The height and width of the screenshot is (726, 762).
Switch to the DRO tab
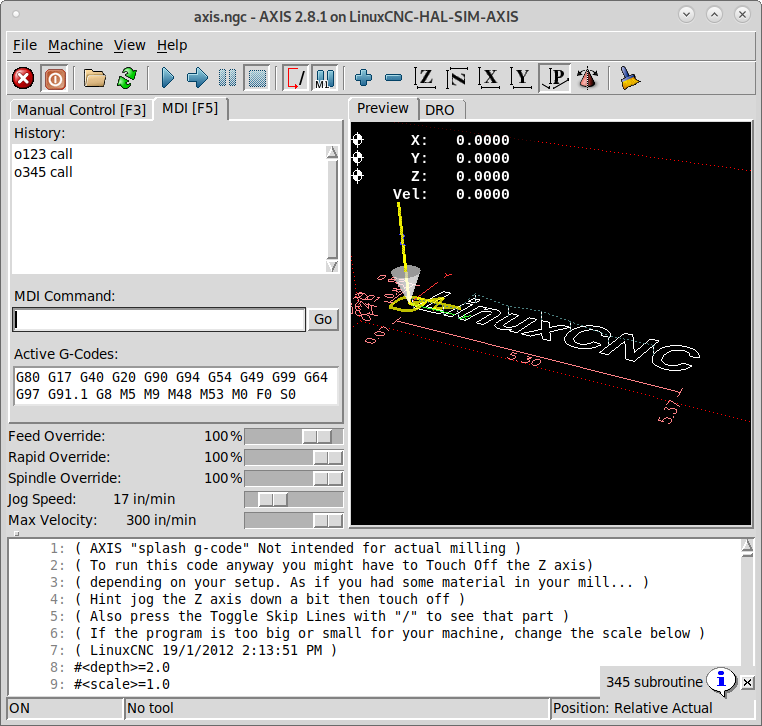[x=440, y=110]
